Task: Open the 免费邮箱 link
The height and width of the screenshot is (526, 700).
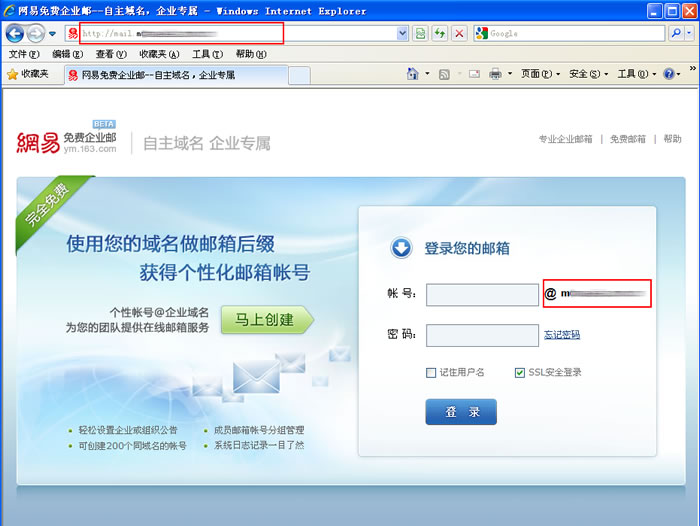Action: 628,139
